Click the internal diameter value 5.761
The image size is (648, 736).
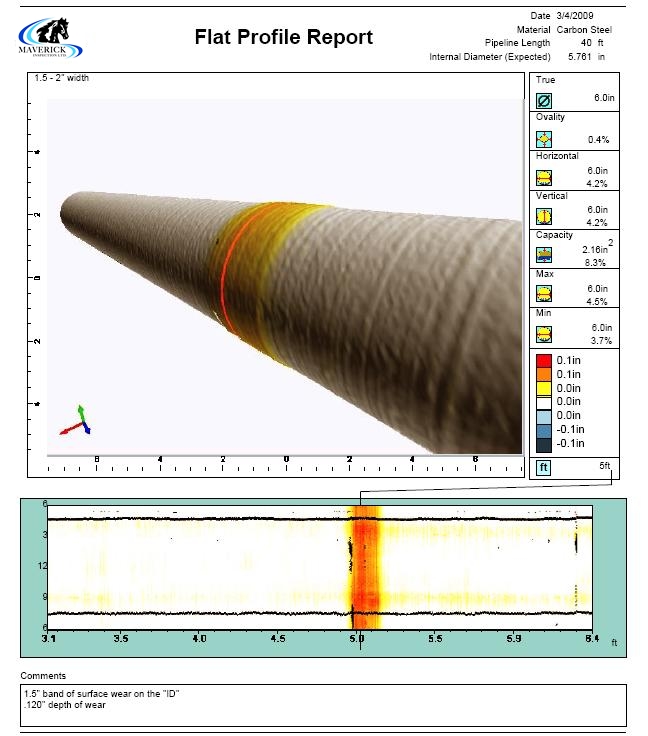coord(580,57)
